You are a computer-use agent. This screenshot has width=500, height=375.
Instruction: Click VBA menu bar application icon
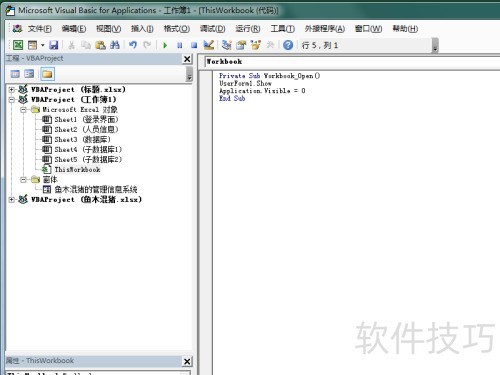17,29
